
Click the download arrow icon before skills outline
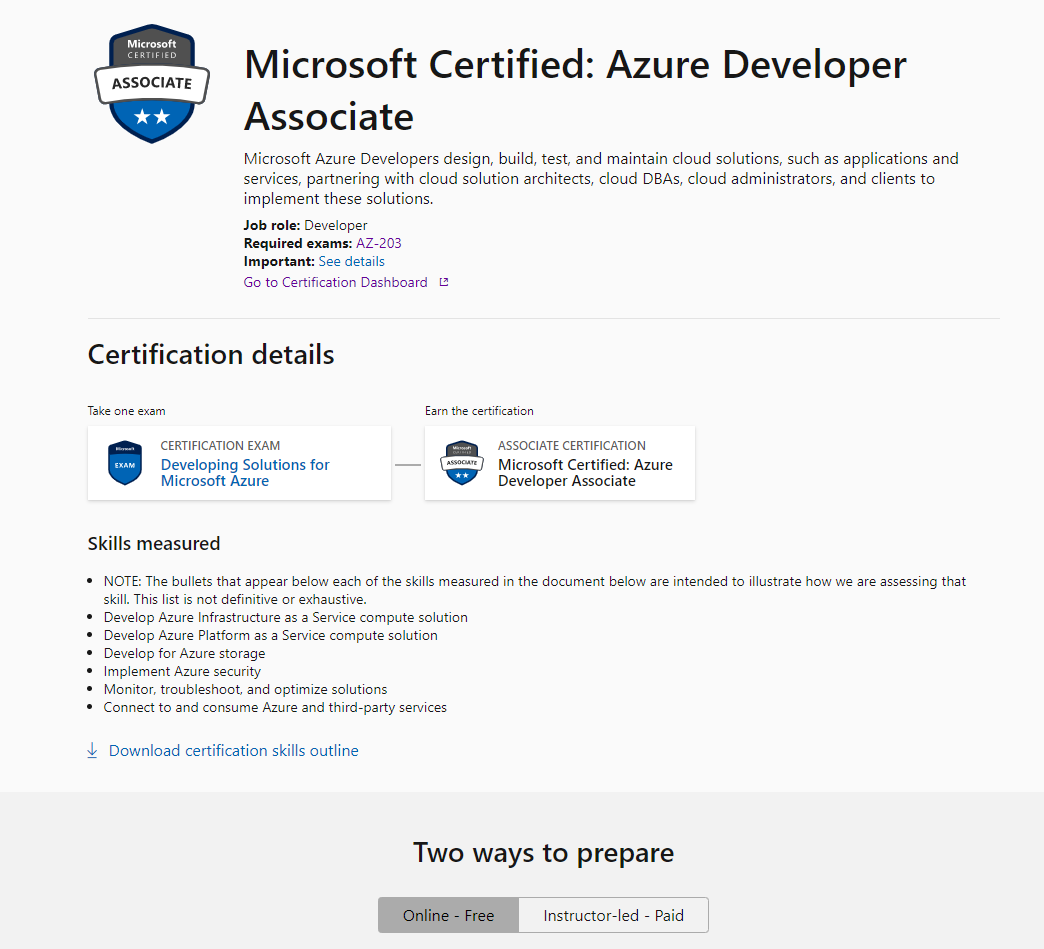(93, 751)
